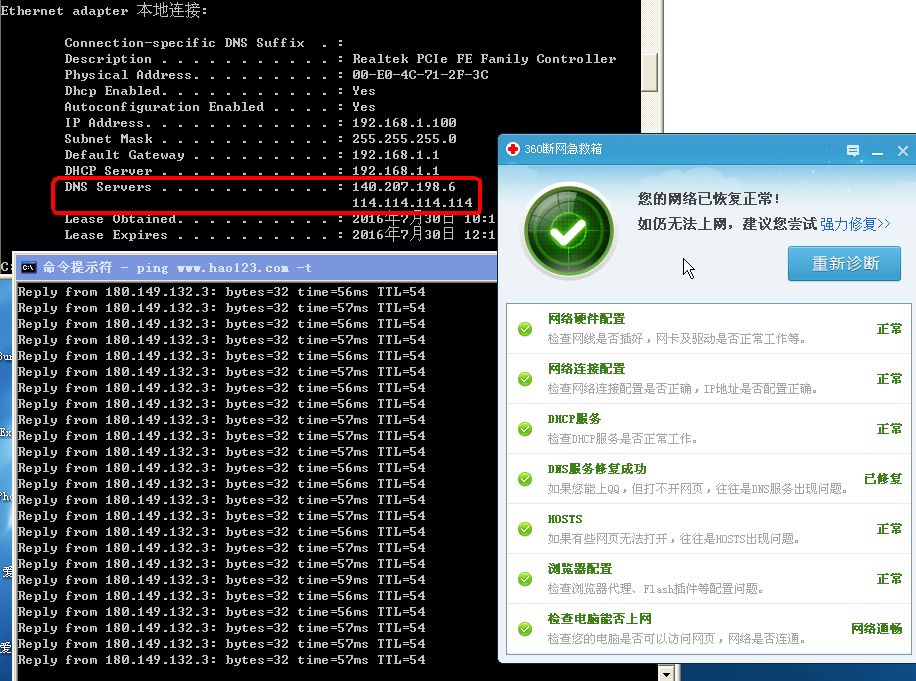The image size is (916, 681).
Task: Close the 360断网急救箱 window
Action: (903, 151)
